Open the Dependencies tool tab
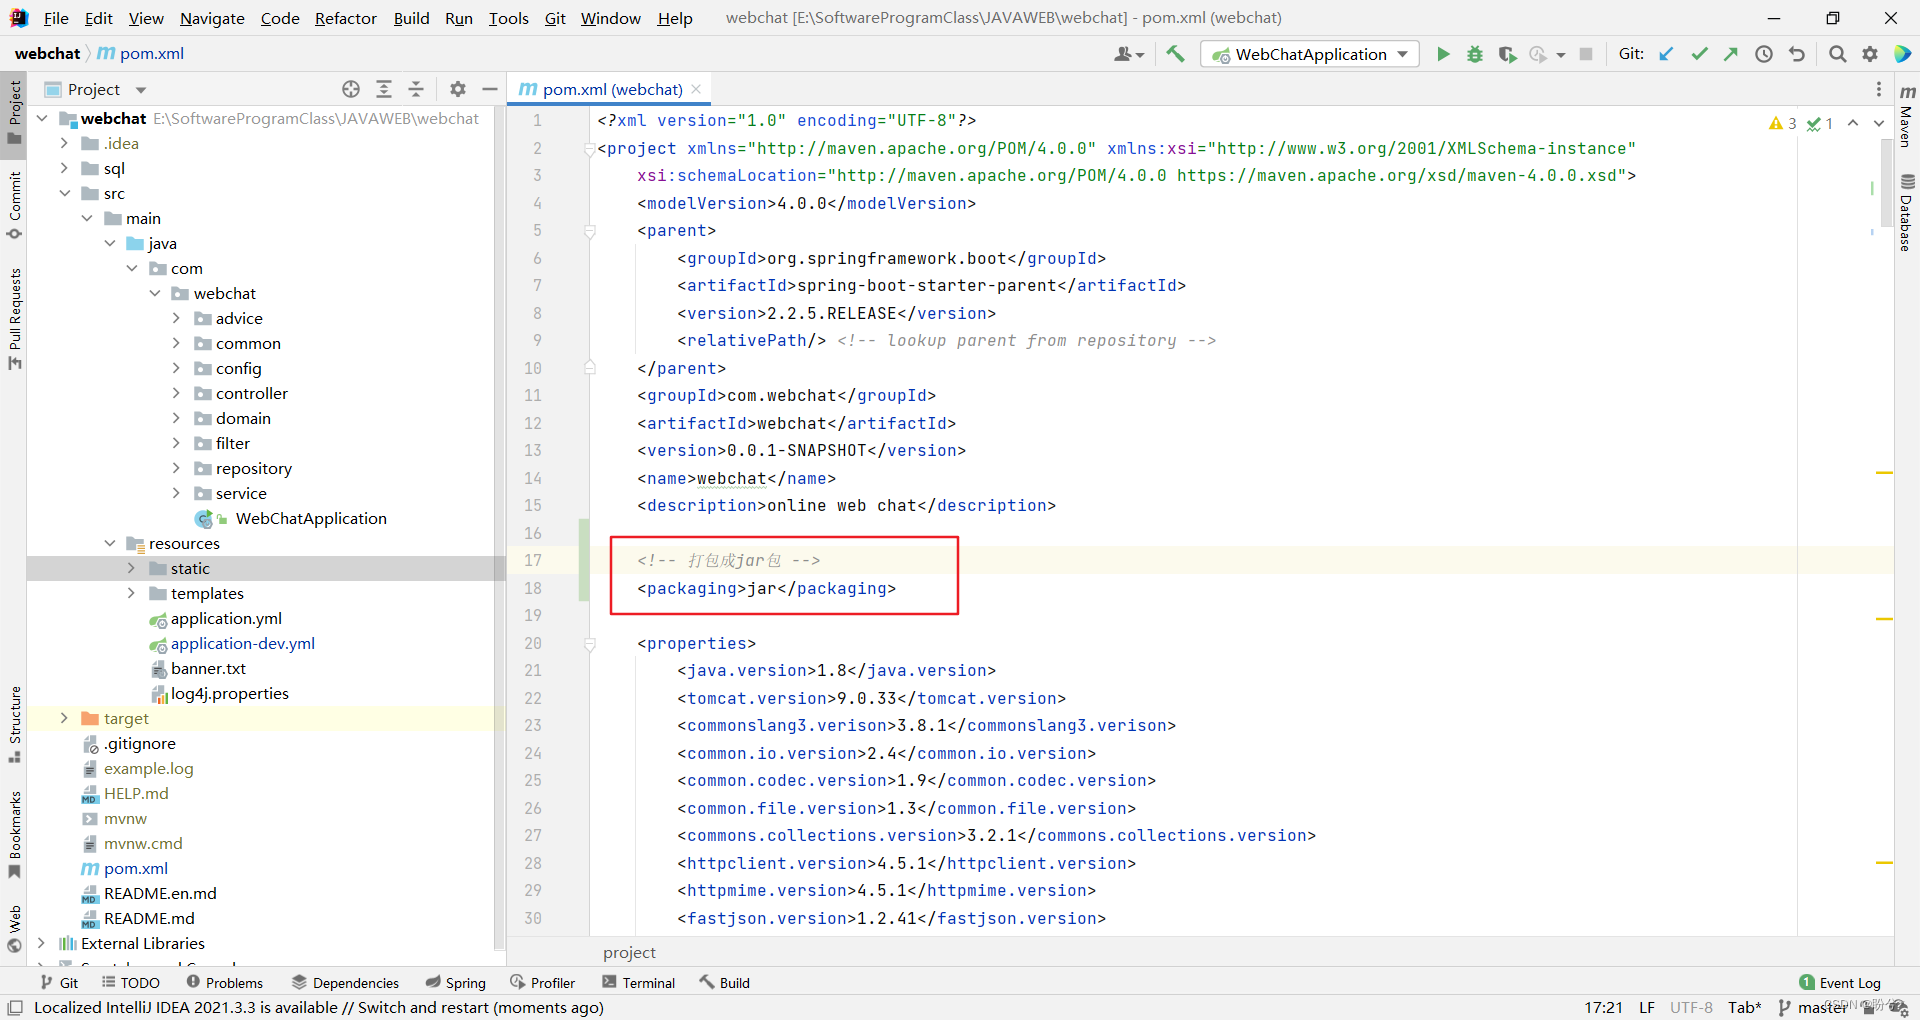This screenshot has width=1920, height=1020. tap(345, 983)
